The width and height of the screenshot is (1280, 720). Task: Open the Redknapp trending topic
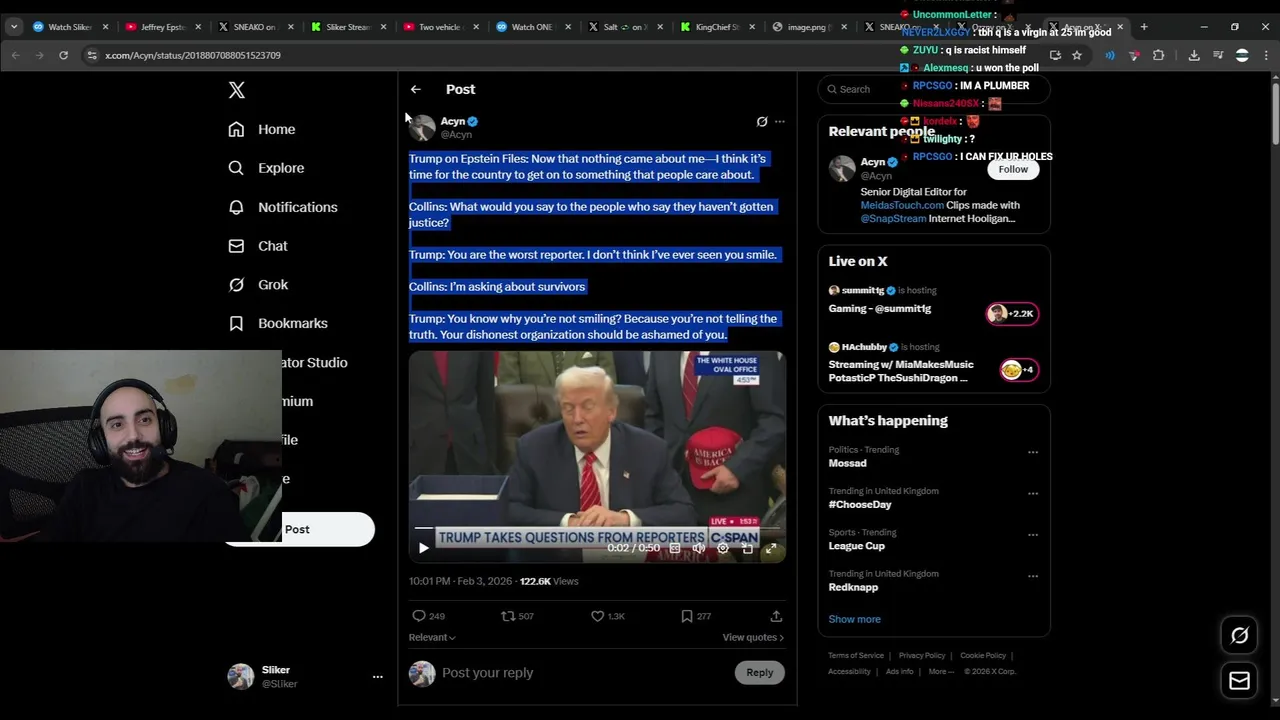(x=853, y=587)
